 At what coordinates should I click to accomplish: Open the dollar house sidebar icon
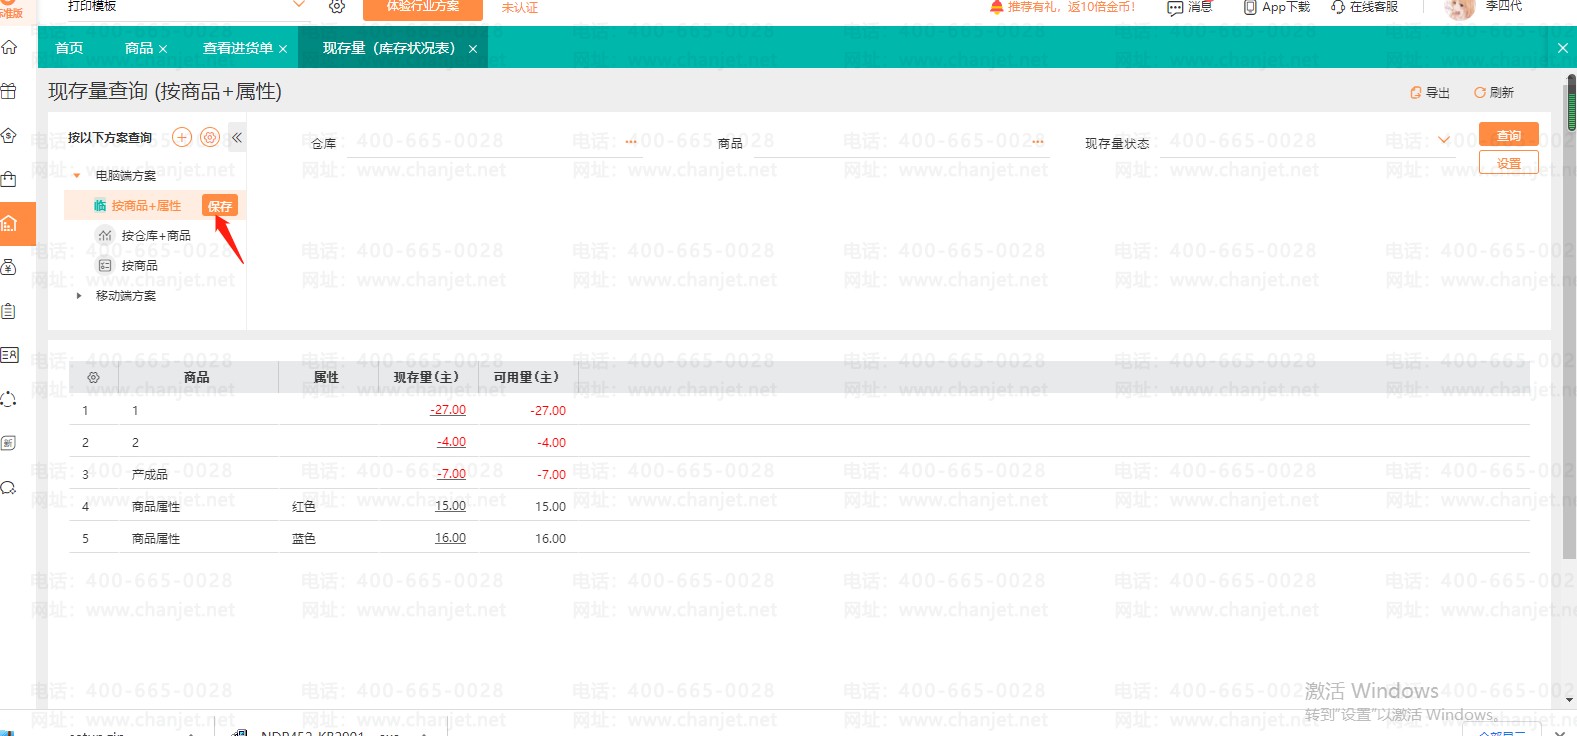tap(9, 135)
